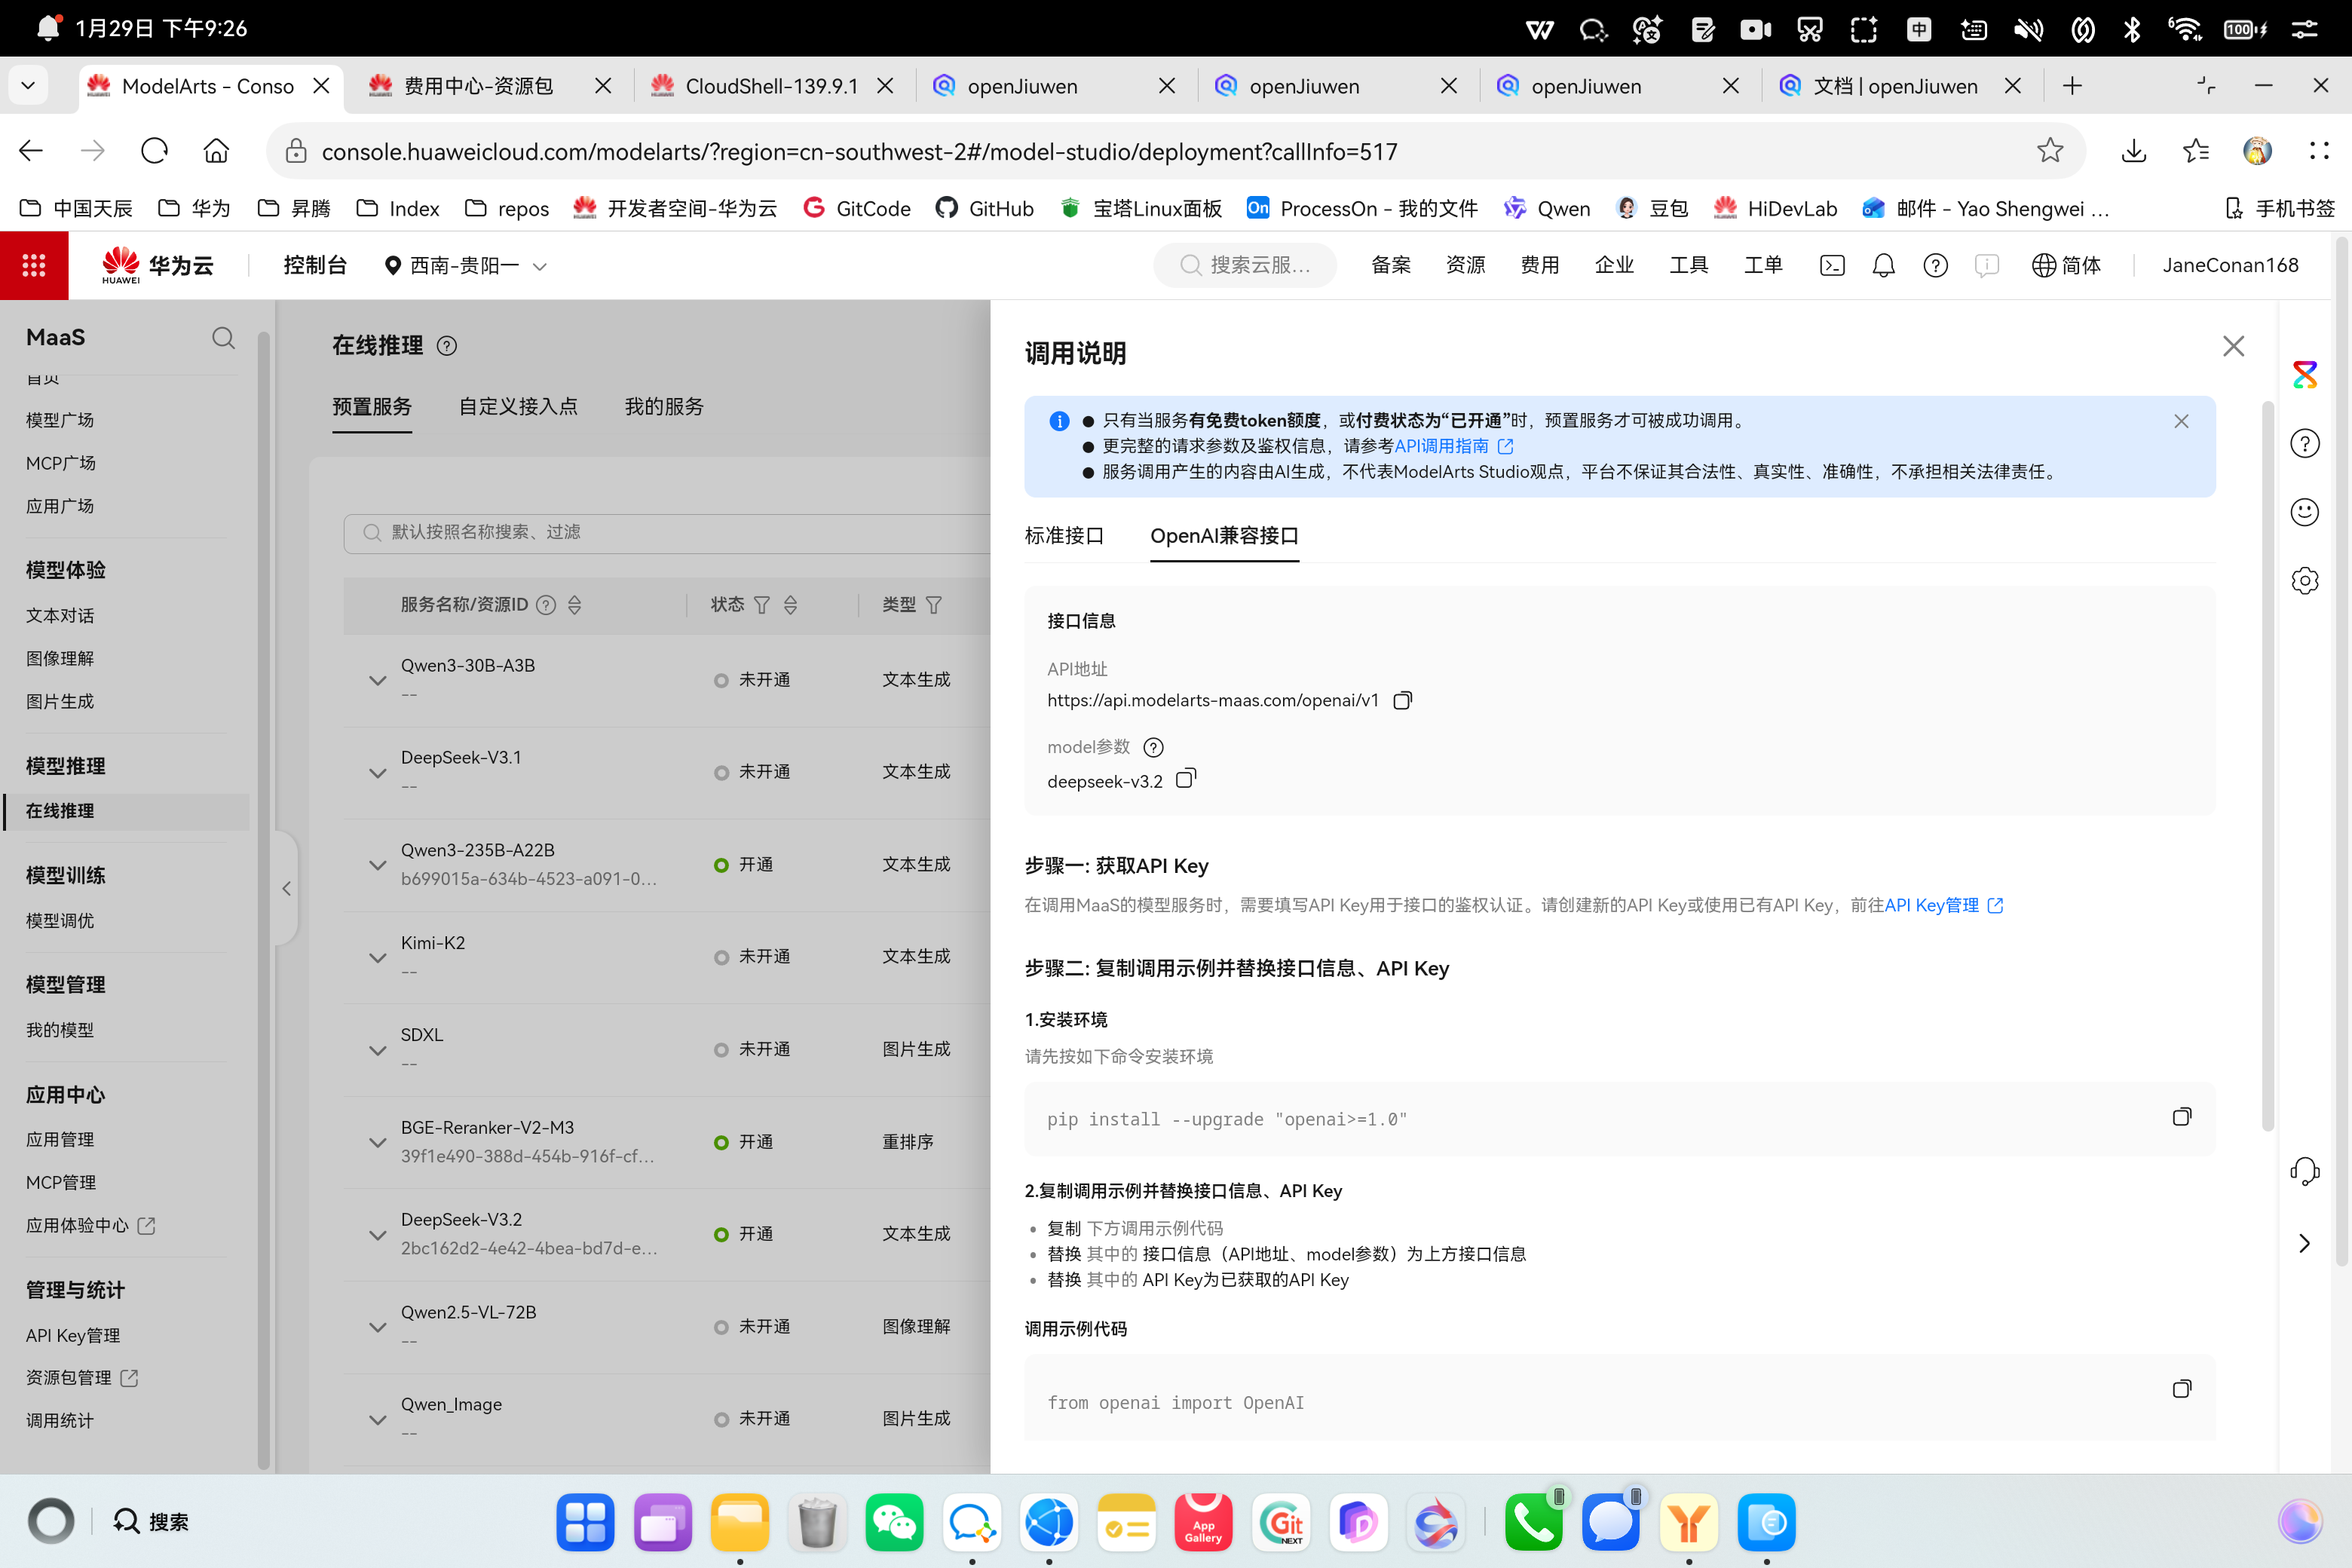Filter the status column
The width and height of the screenshot is (2352, 1568).
click(762, 605)
